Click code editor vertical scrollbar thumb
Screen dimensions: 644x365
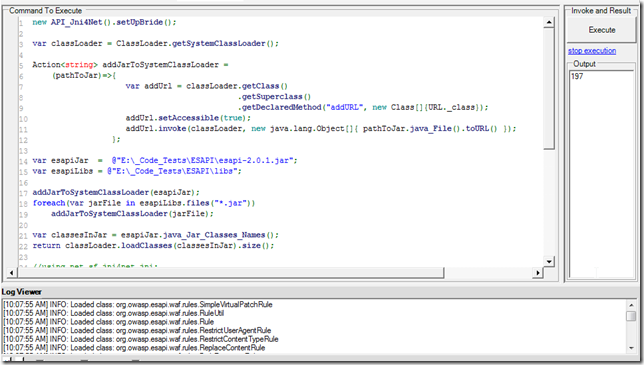click(x=549, y=89)
